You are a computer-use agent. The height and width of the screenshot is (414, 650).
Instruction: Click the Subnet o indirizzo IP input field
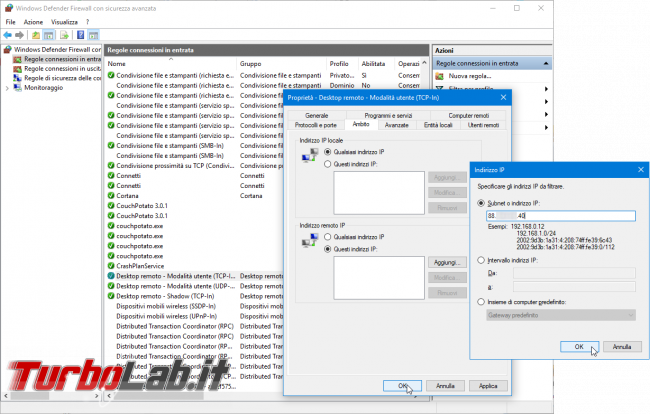560,215
